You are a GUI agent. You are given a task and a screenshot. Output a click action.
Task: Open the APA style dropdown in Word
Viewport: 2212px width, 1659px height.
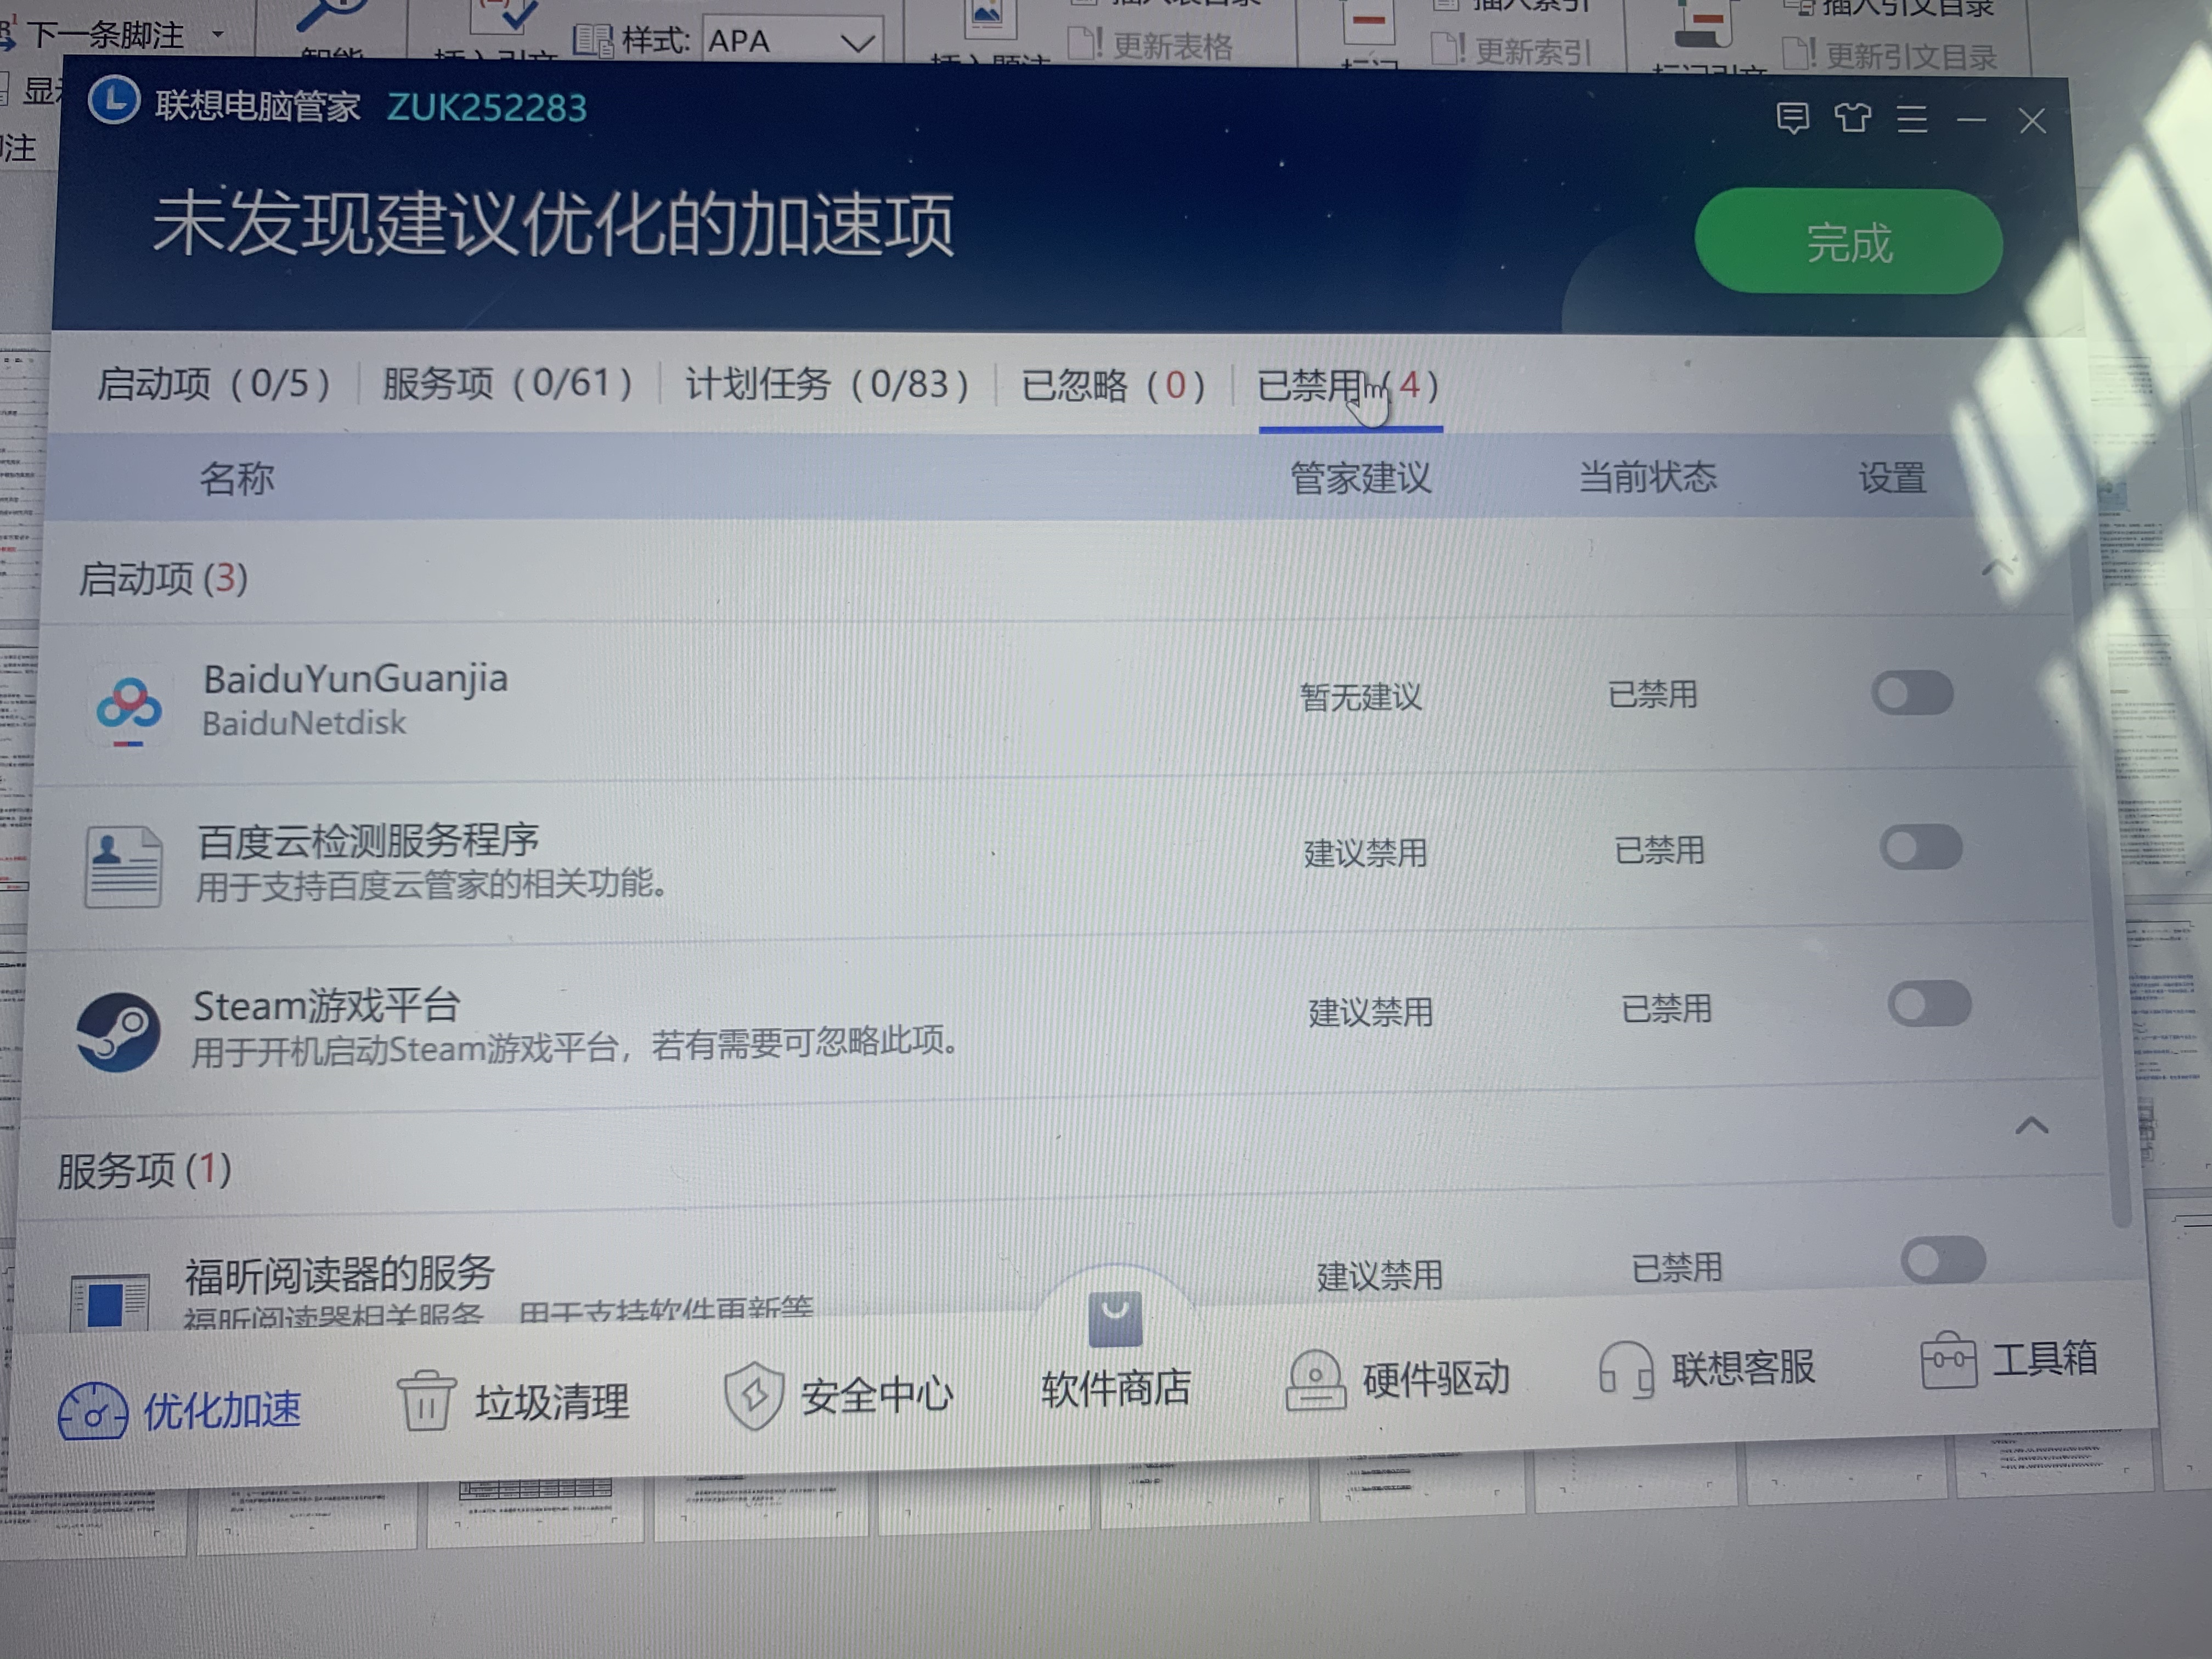[x=858, y=42]
